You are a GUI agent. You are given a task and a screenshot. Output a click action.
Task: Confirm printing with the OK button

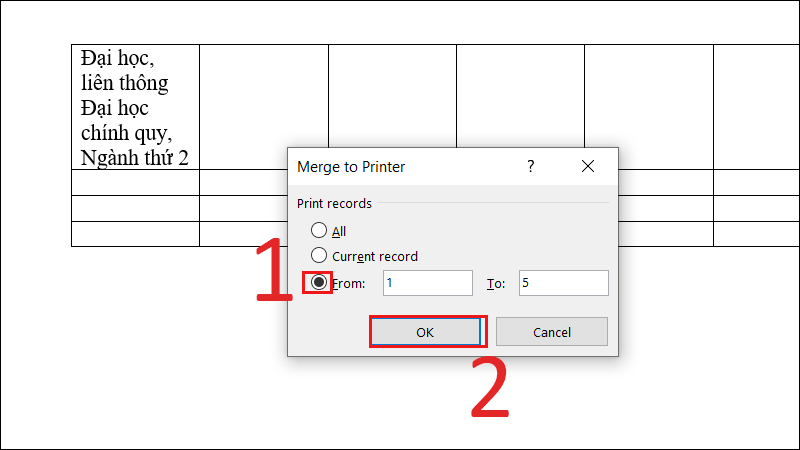(x=425, y=332)
